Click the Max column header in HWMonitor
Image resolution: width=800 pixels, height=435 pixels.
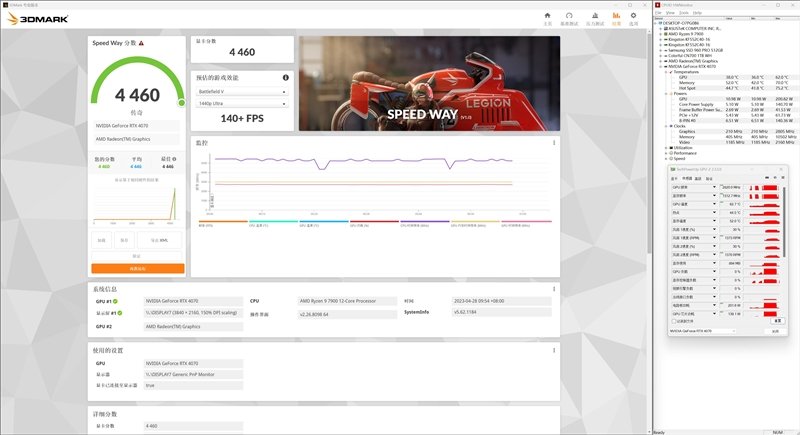[779, 18]
